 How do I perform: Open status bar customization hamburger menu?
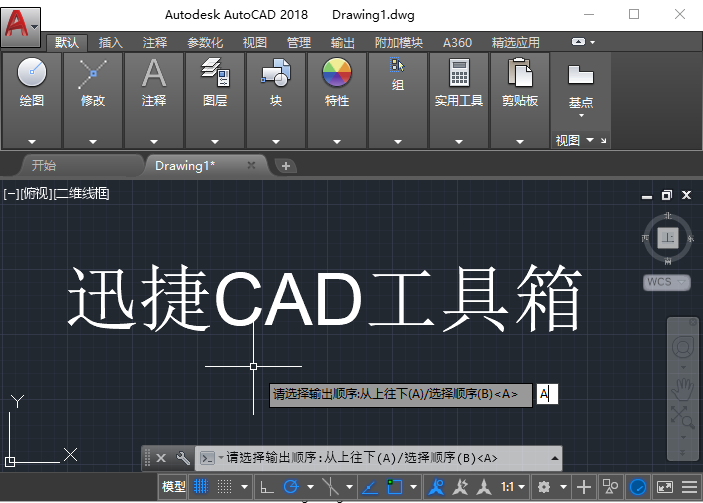pos(690,487)
